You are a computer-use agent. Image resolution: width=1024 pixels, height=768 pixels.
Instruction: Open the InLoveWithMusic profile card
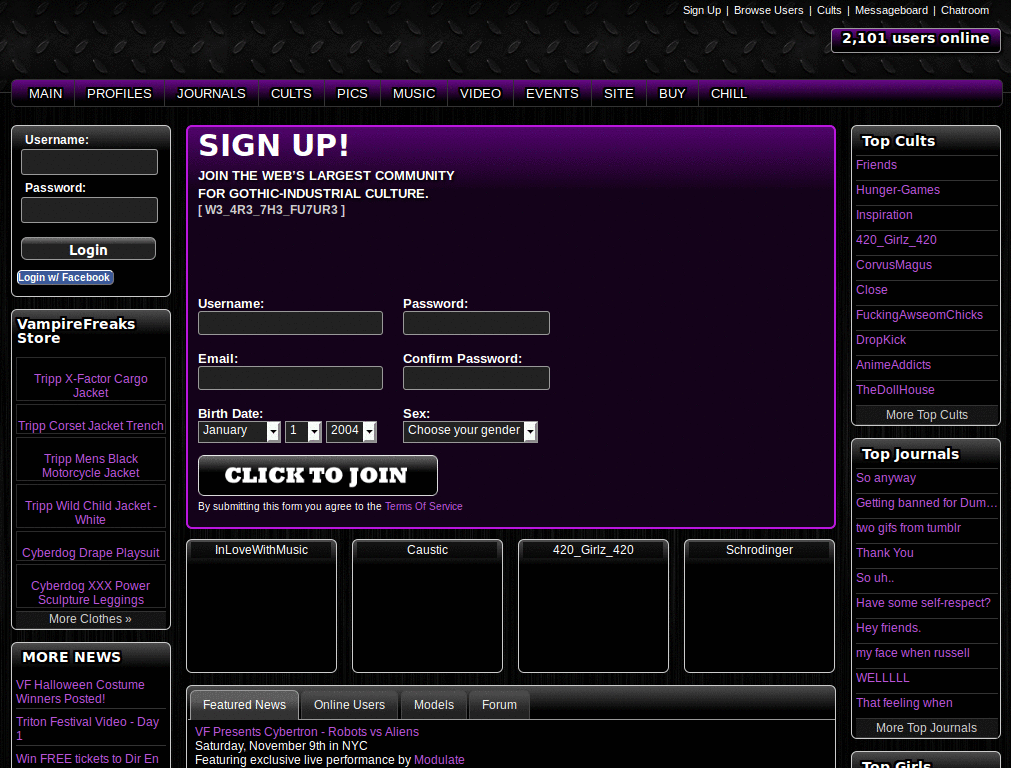click(261, 606)
